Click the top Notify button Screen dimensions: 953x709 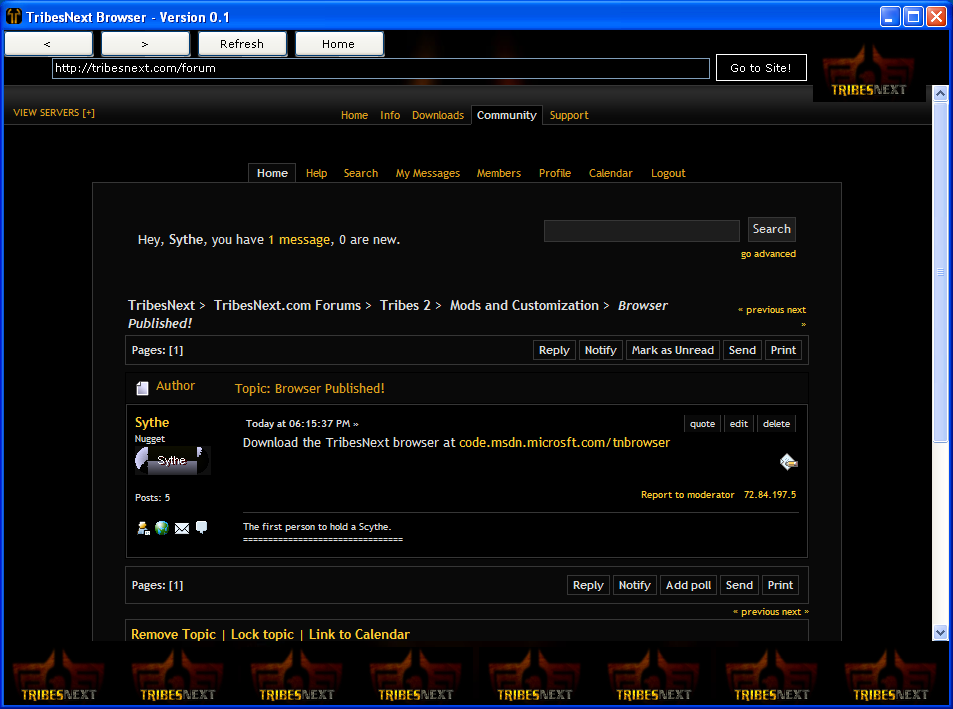click(600, 350)
